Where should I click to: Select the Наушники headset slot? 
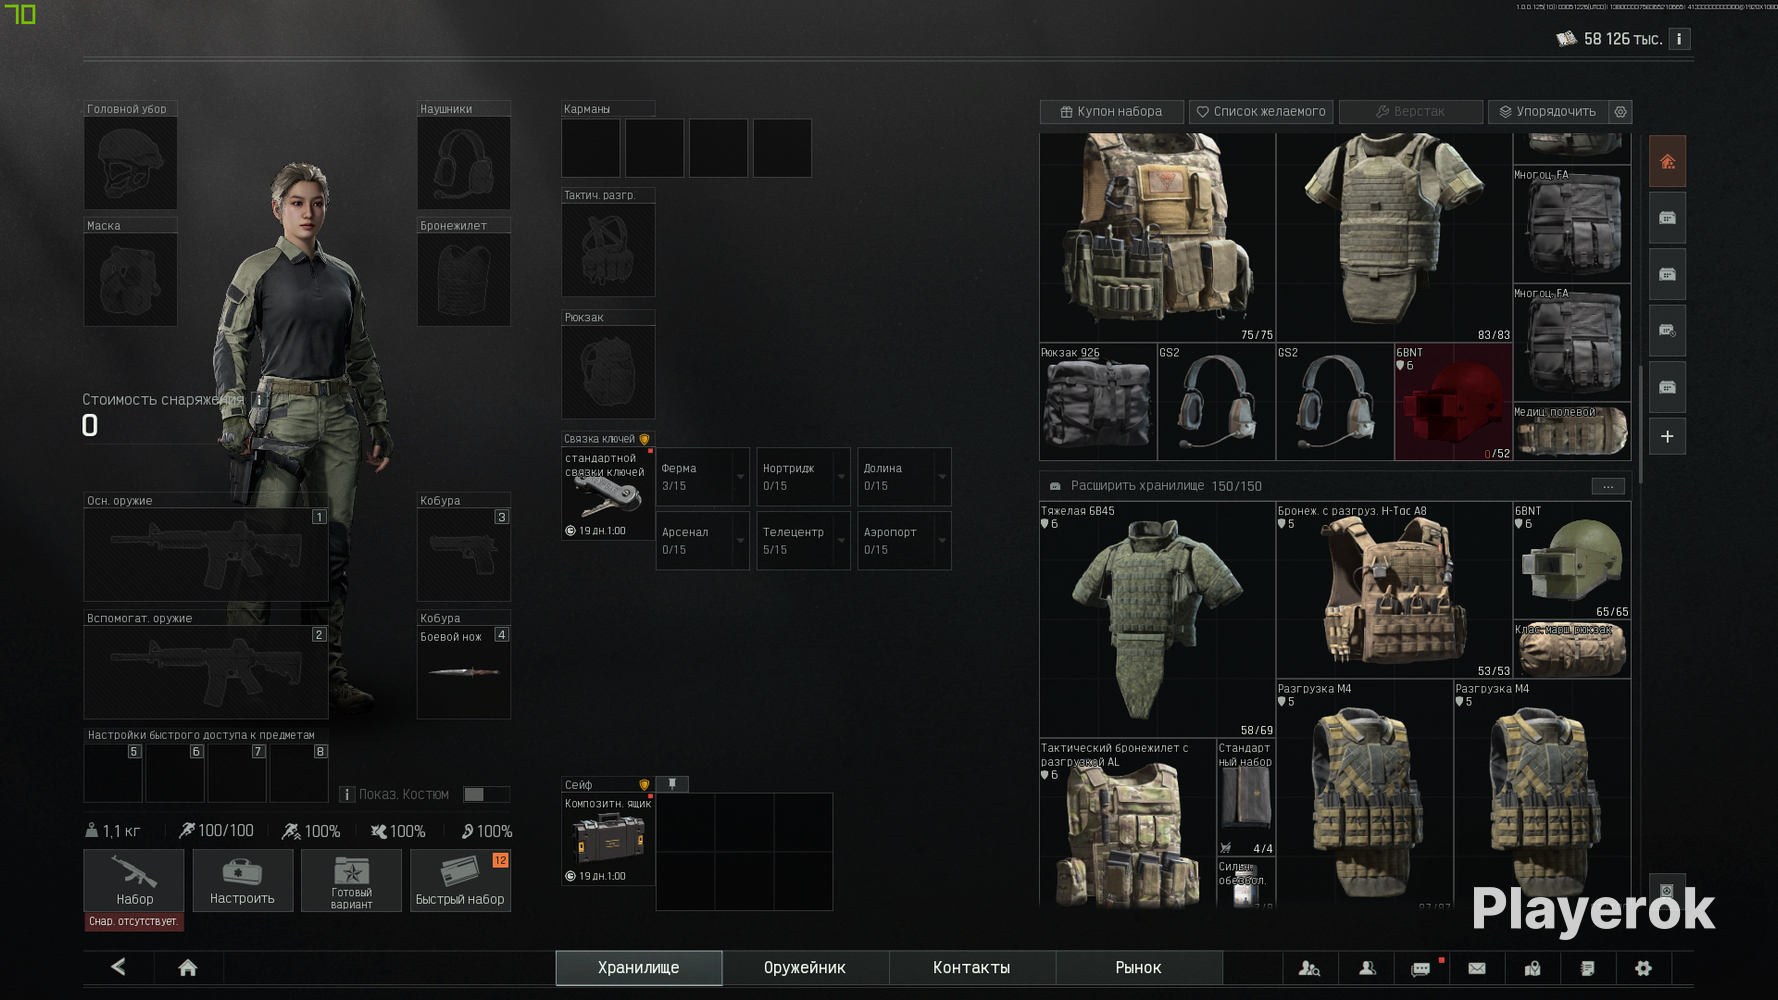click(x=463, y=163)
